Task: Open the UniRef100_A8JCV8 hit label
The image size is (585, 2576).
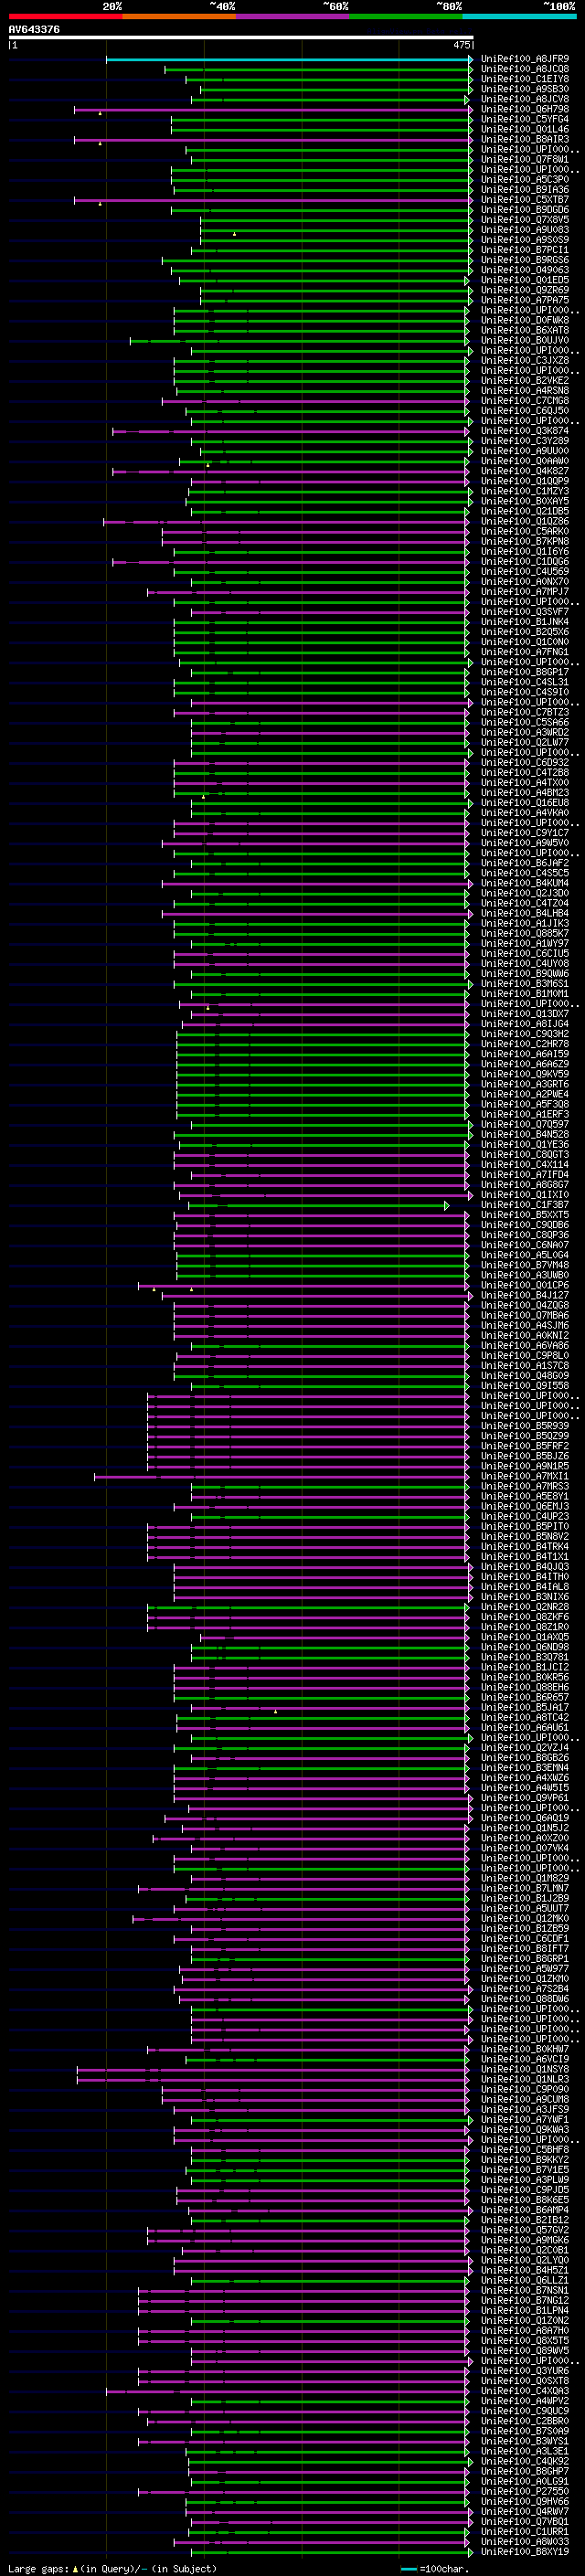Action: tap(525, 99)
